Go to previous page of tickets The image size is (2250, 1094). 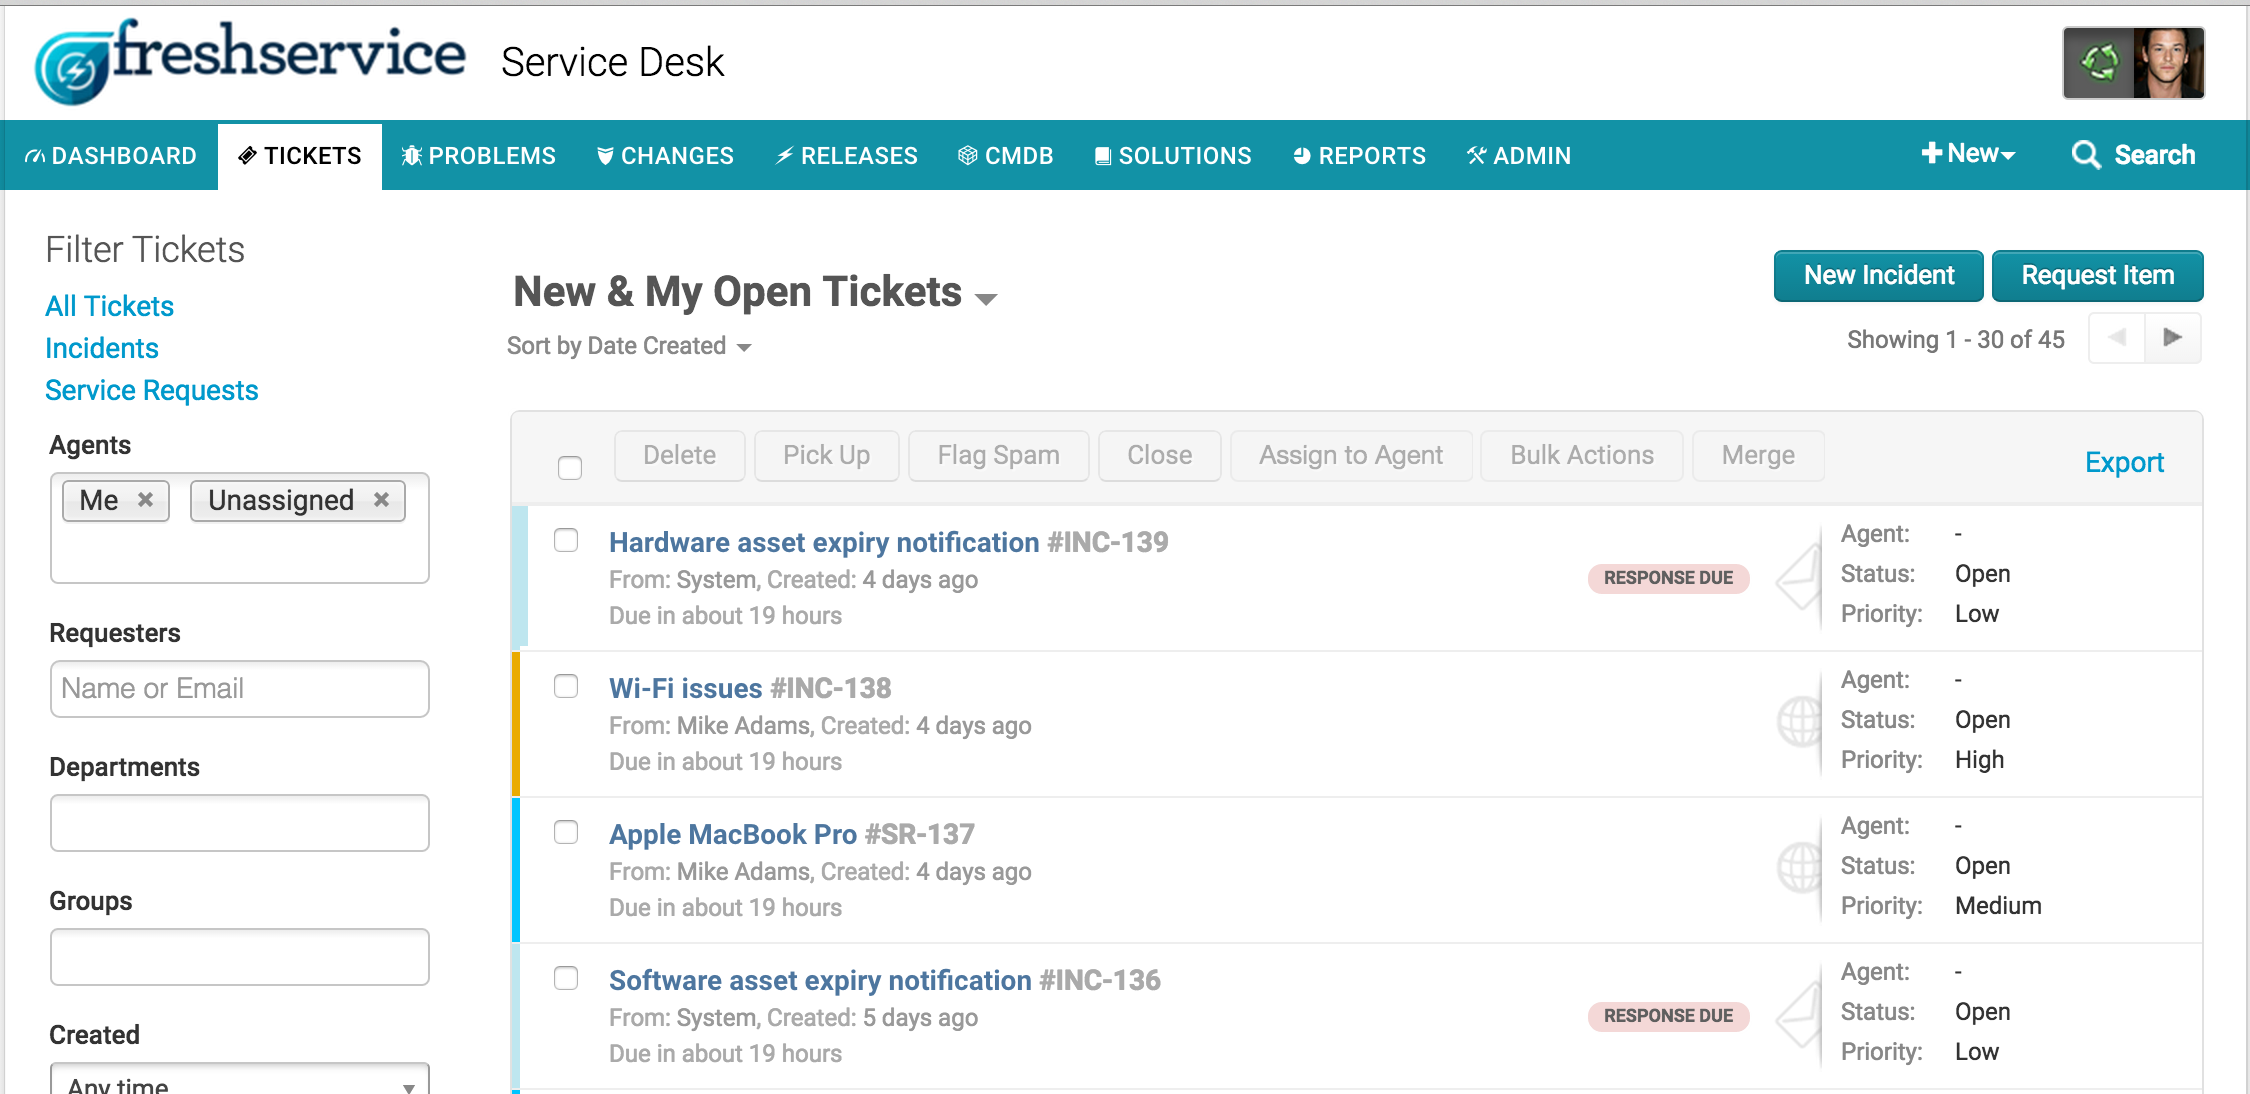(x=2116, y=338)
